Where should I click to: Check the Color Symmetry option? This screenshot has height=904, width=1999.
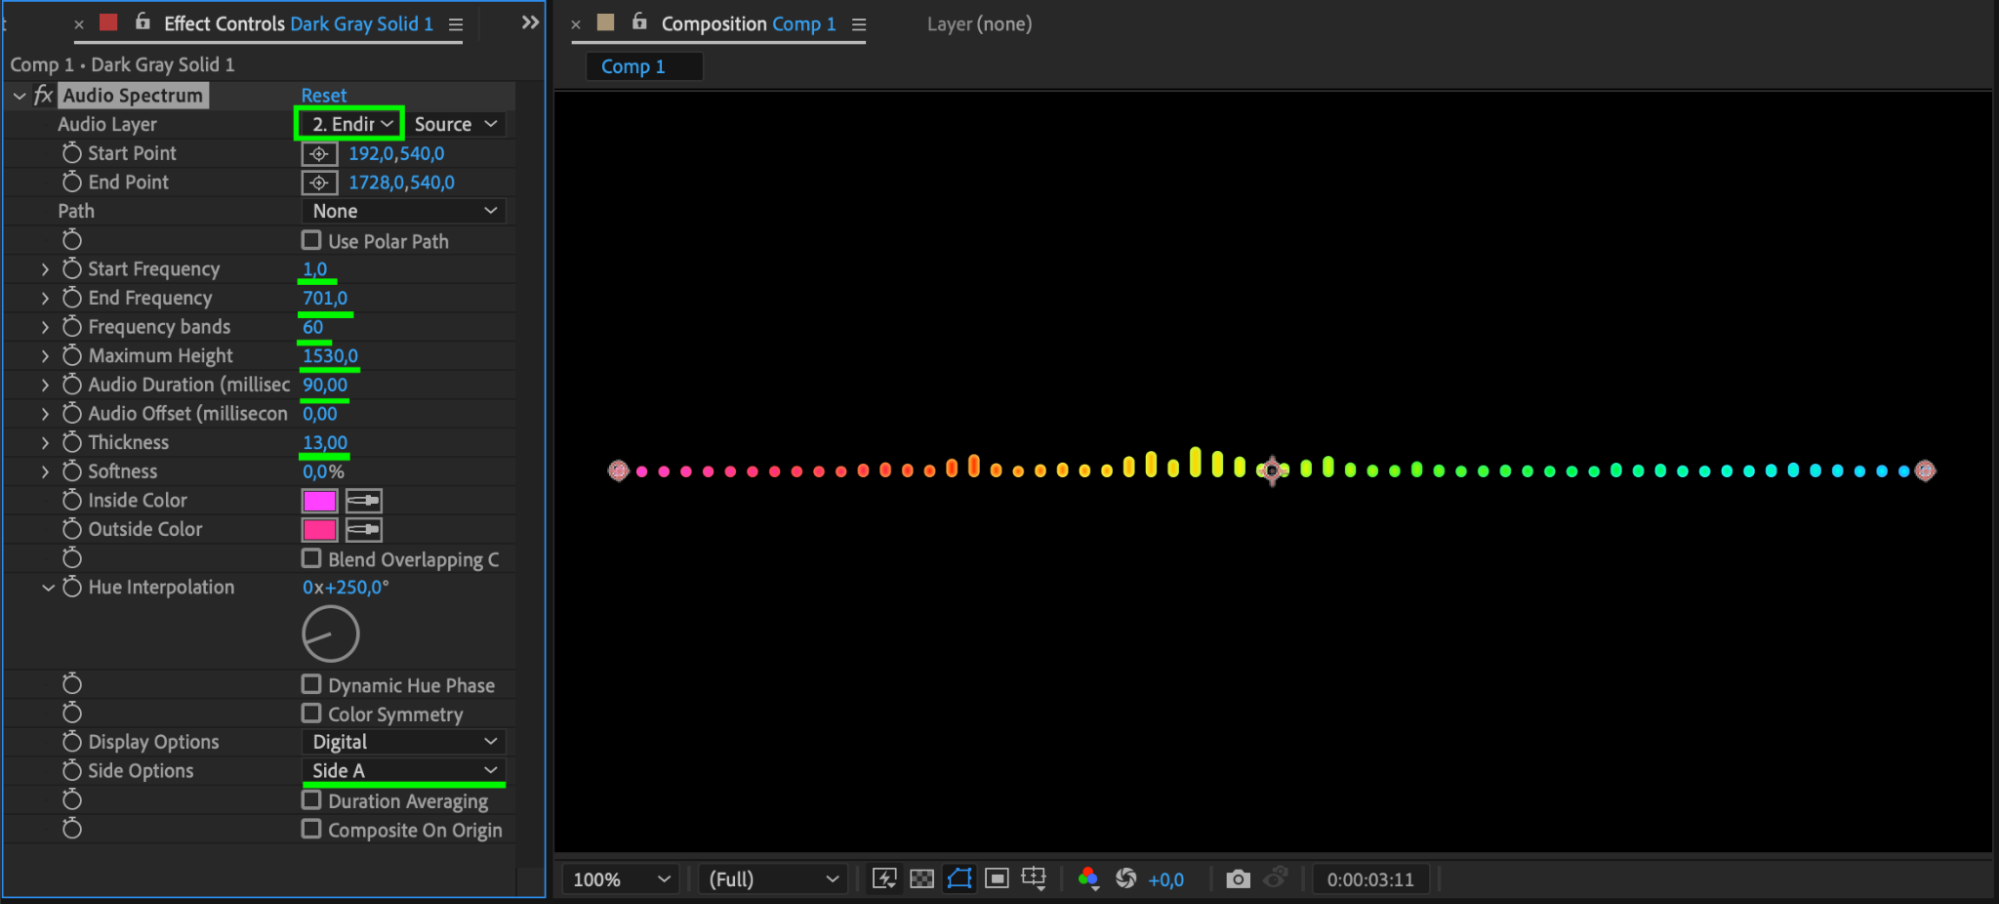(x=312, y=714)
